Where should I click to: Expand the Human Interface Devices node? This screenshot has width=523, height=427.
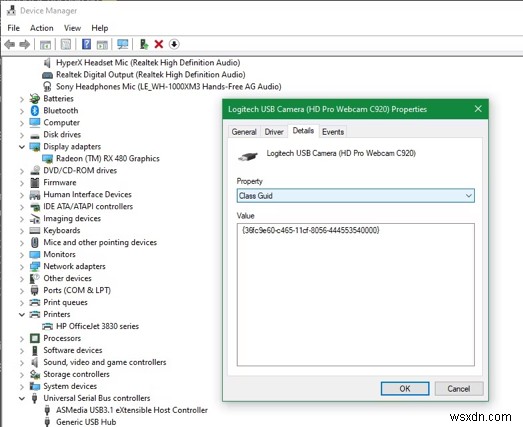coord(22,195)
